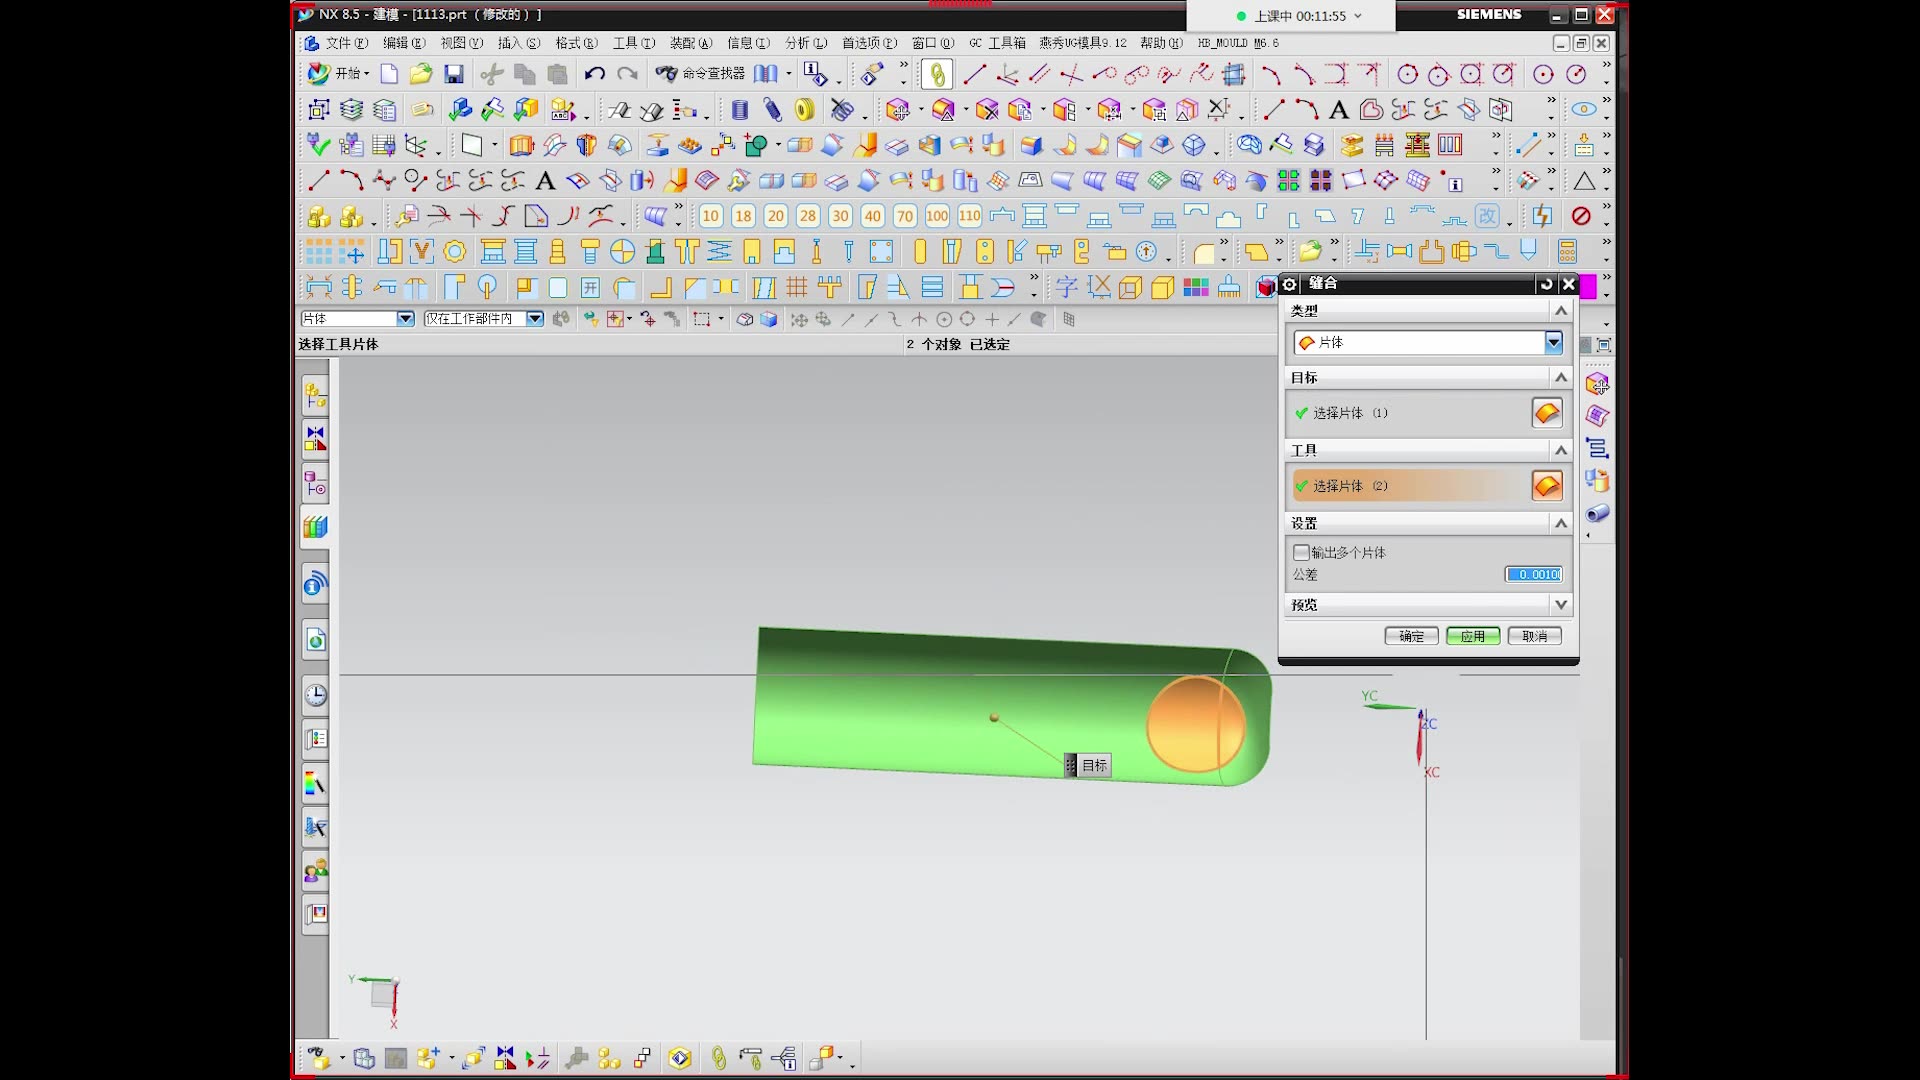Select the Text 'A' curve tool

pyautogui.click(x=1339, y=110)
